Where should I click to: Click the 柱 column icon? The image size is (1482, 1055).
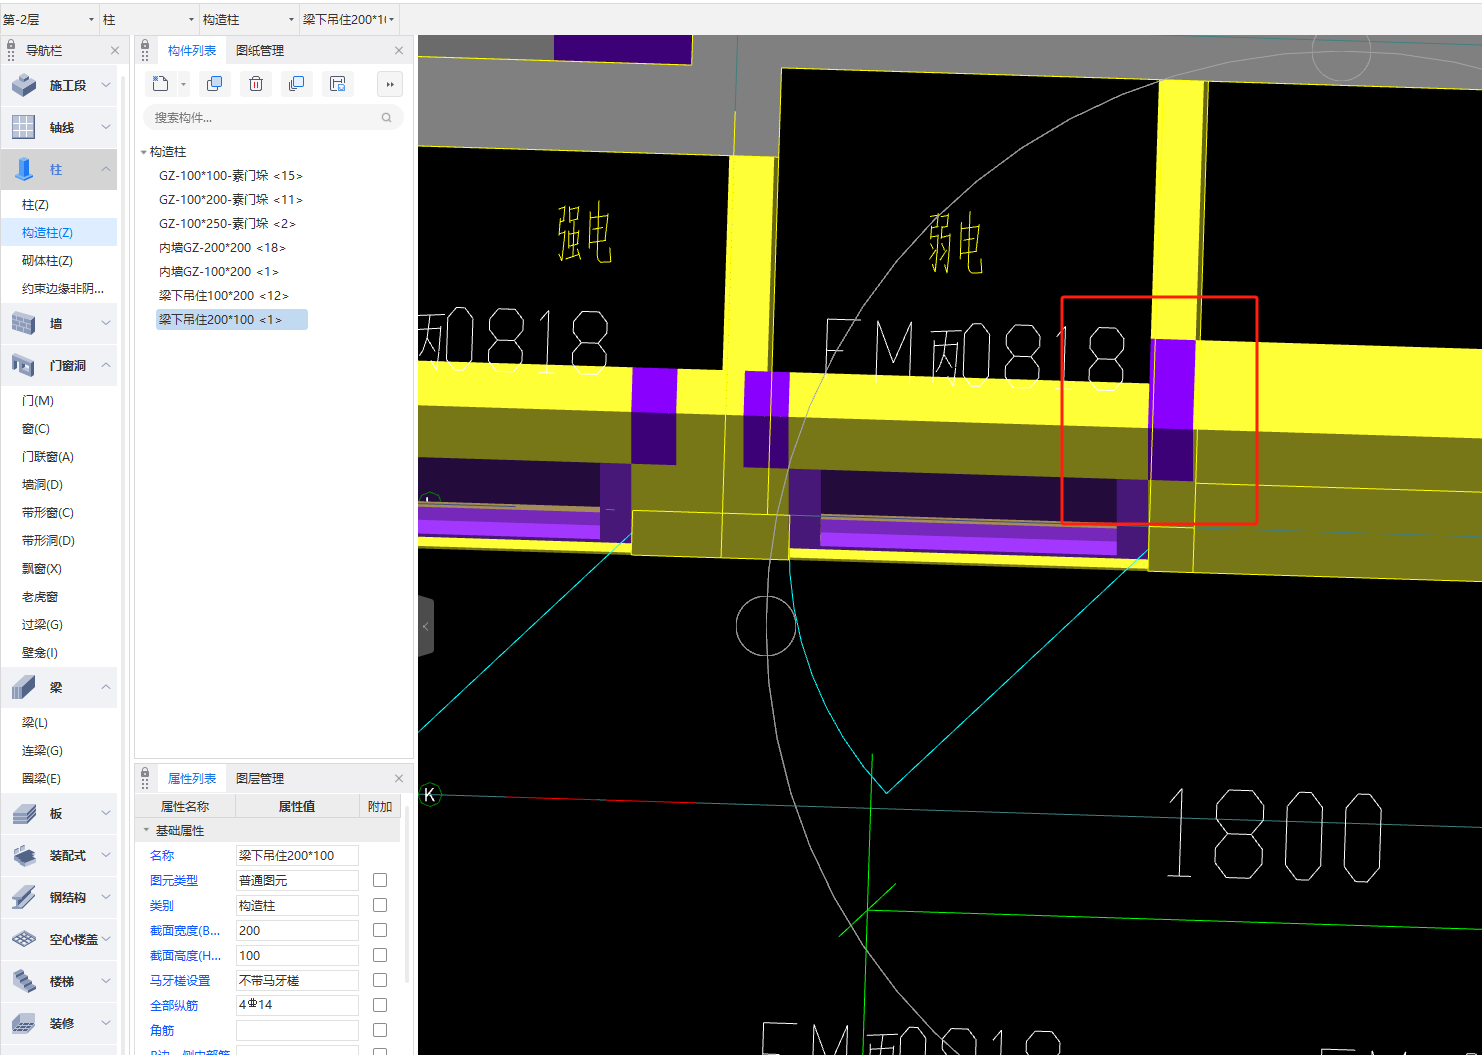(x=24, y=170)
